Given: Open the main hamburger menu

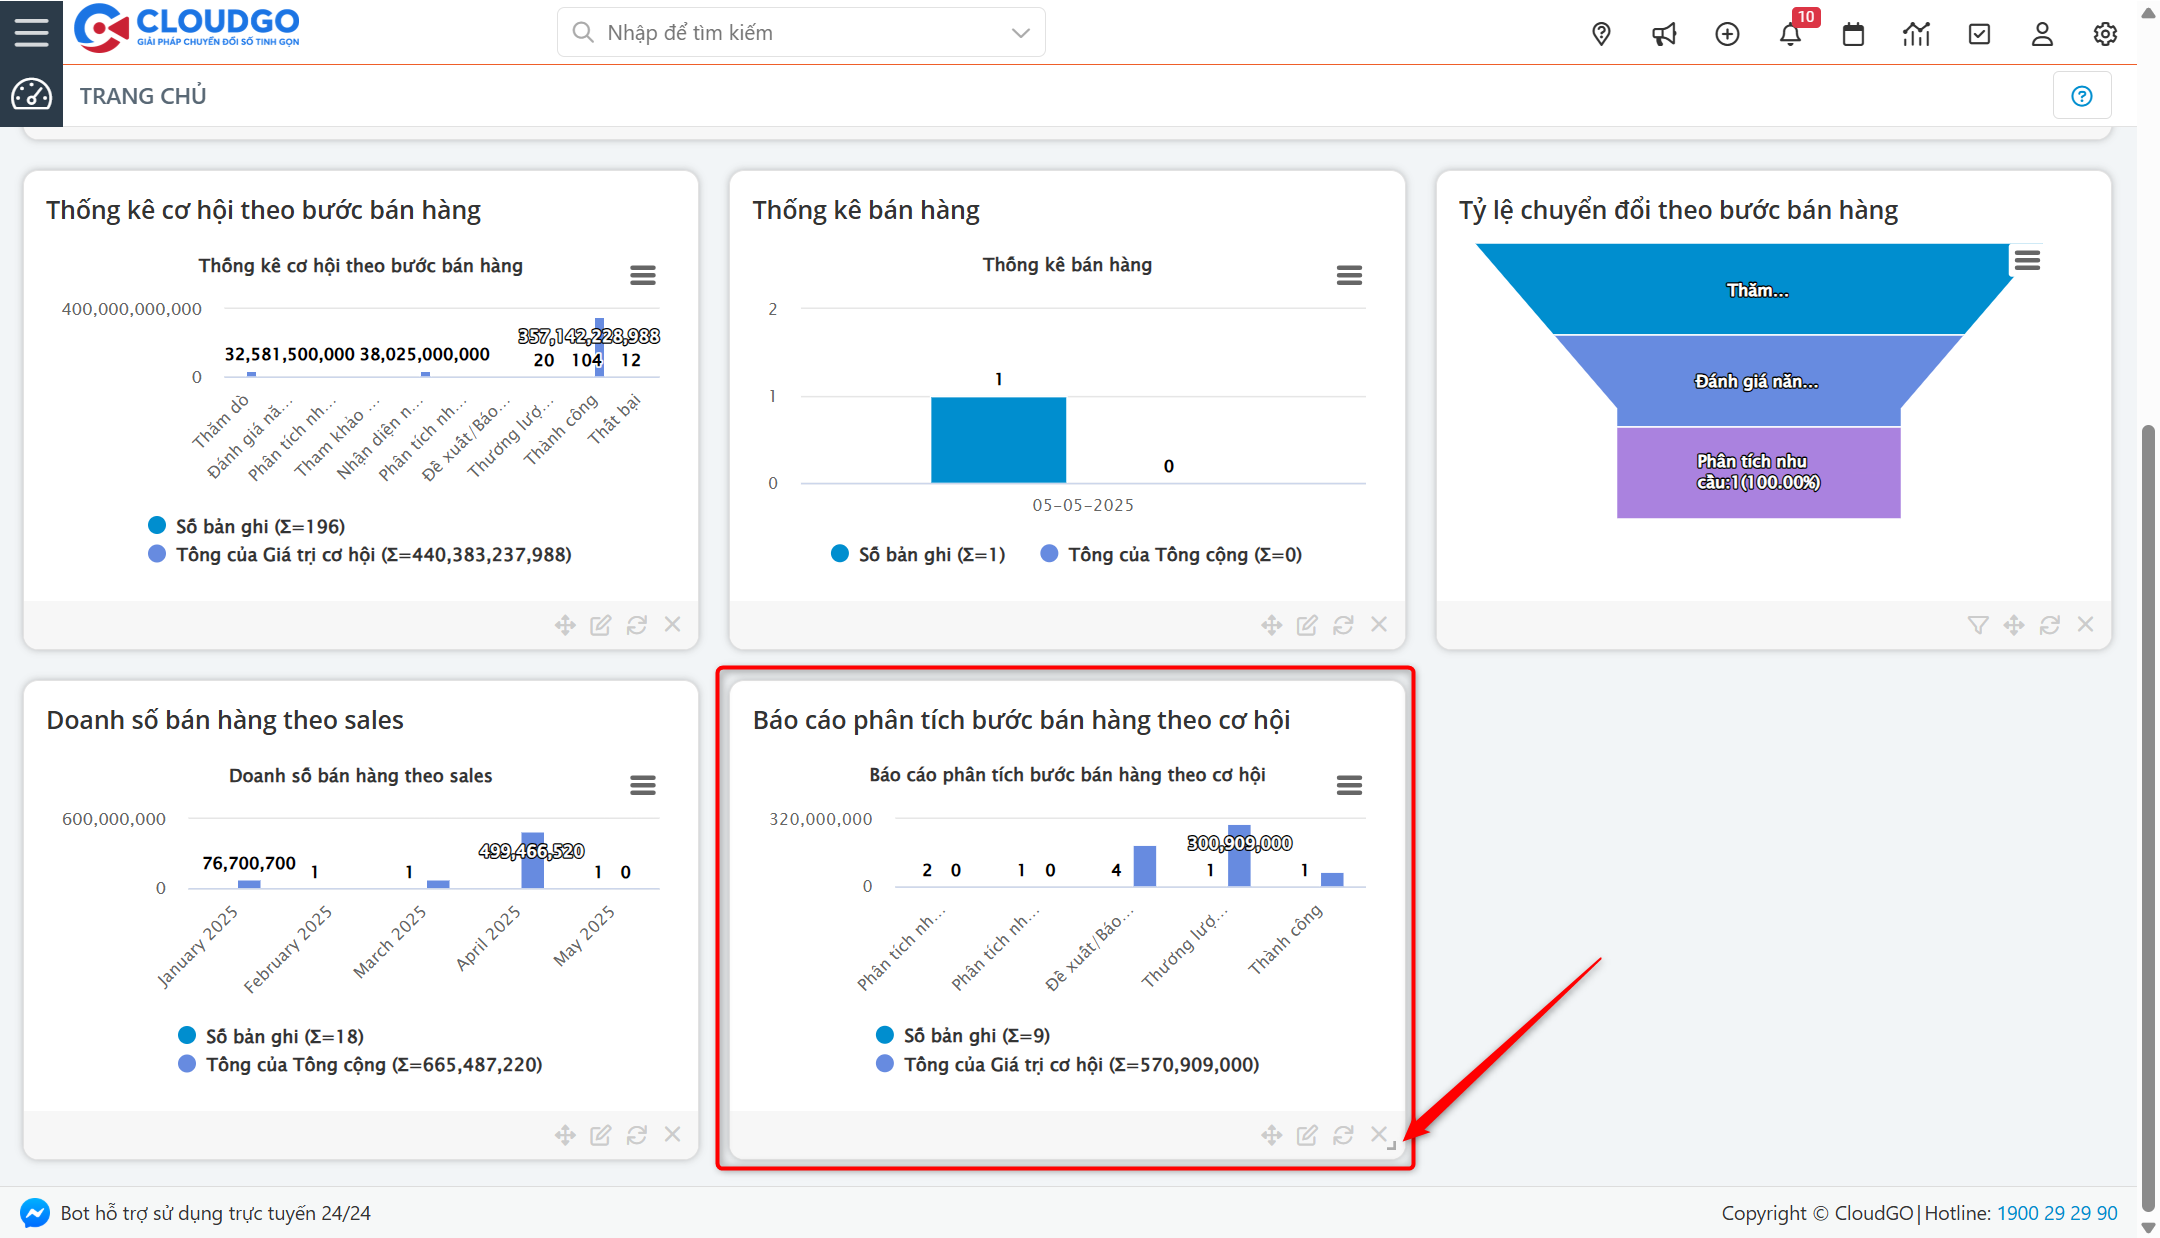Looking at the screenshot, I should pos(31,32).
